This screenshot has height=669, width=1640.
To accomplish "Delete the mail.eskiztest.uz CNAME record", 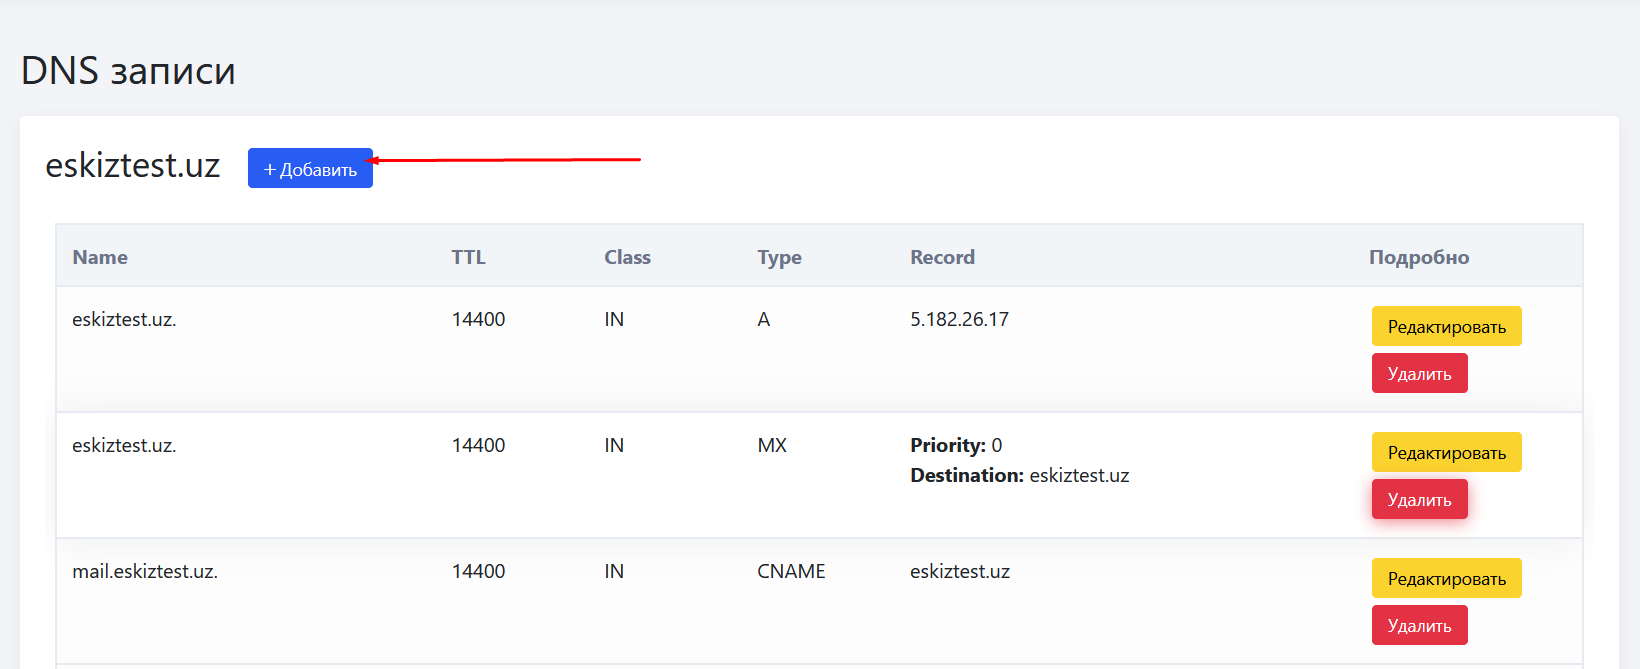I will point(1418,626).
